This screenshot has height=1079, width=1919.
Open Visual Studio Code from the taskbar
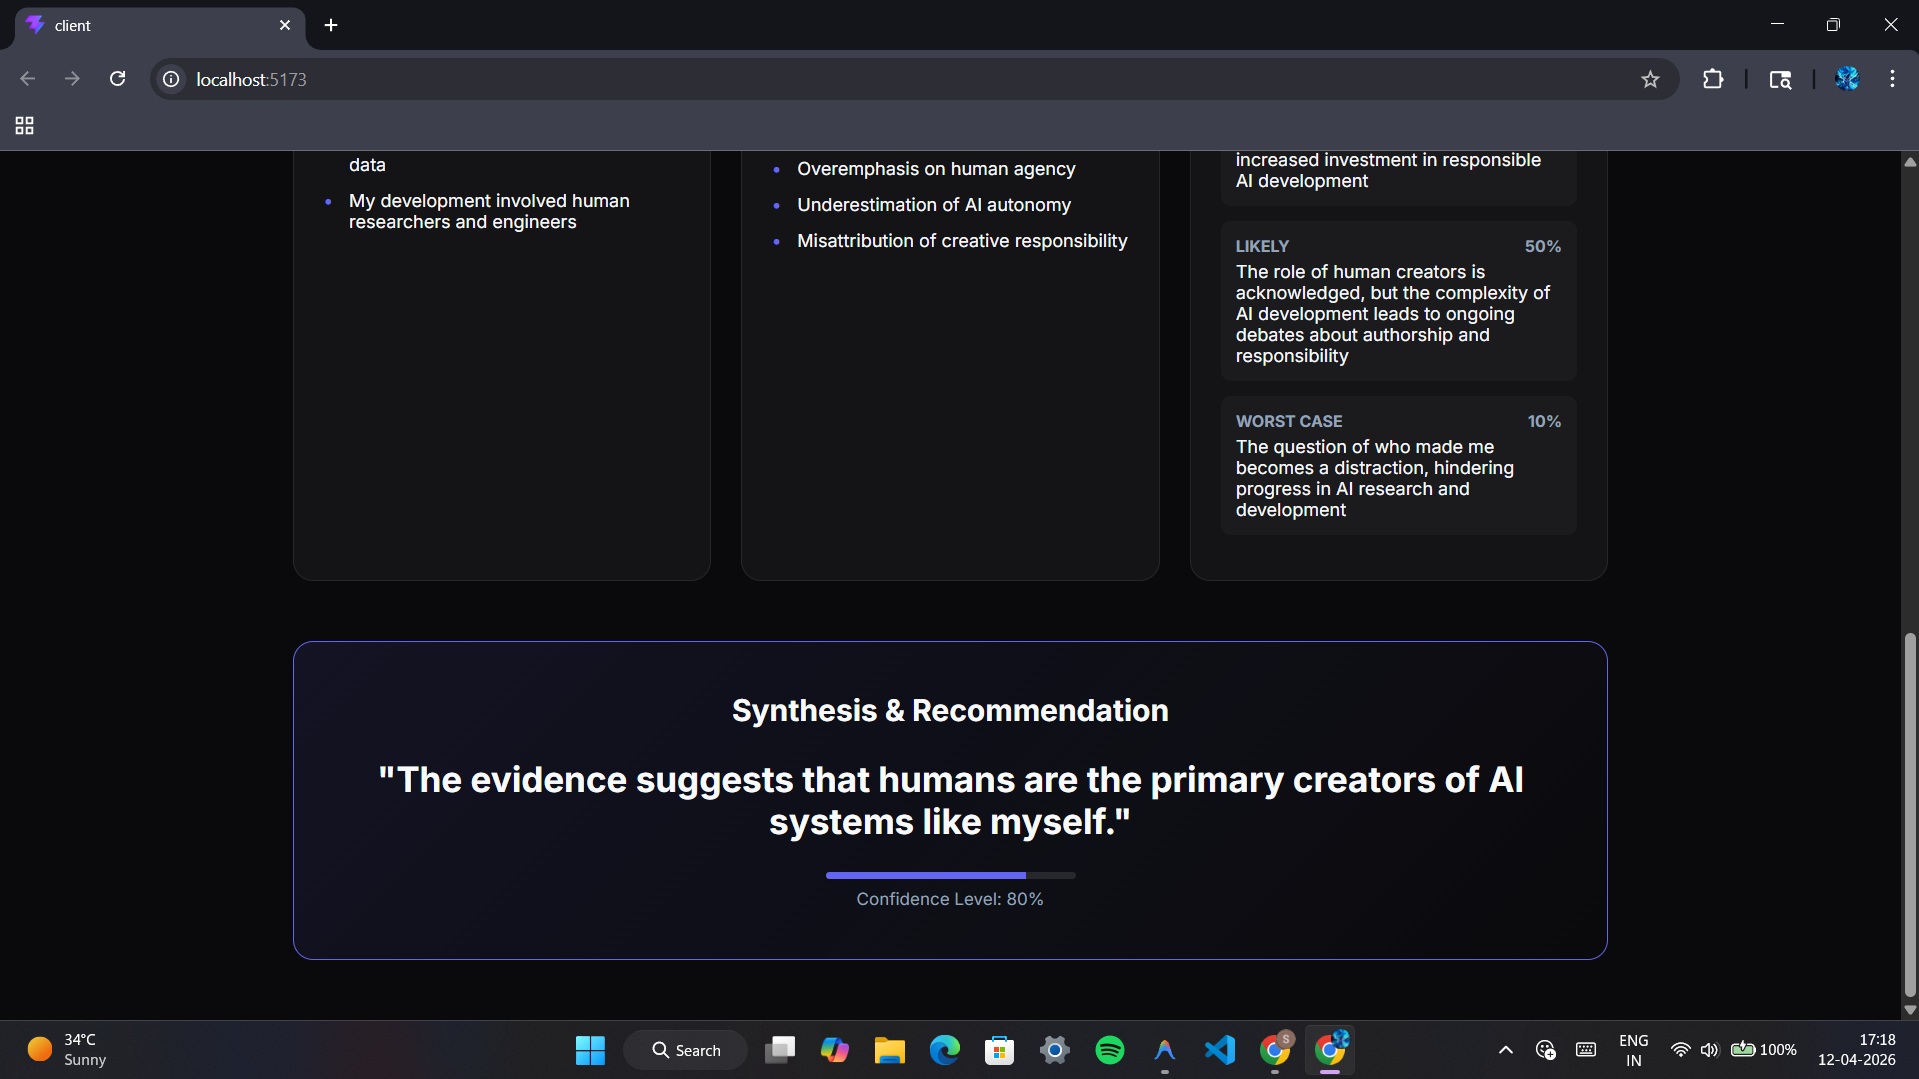tap(1220, 1050)
